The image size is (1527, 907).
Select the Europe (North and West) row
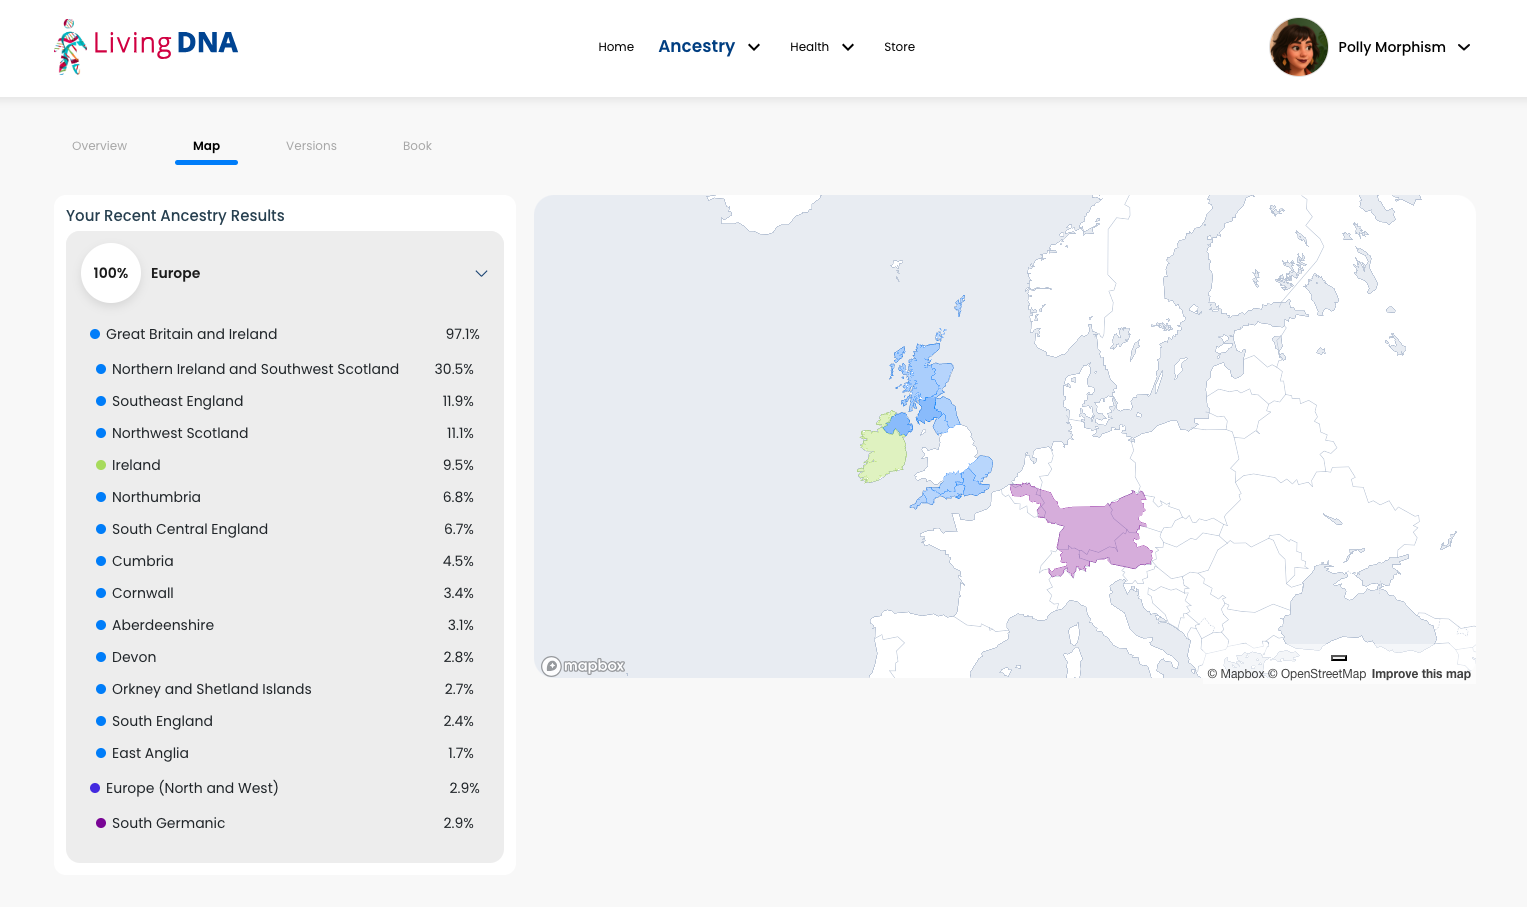285,788
